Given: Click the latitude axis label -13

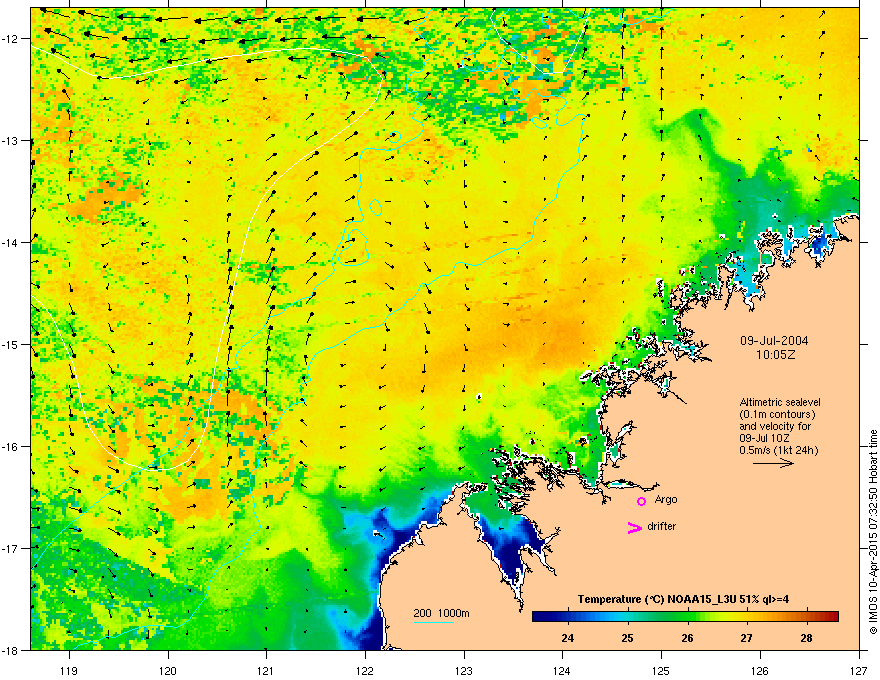Looking at the screenshot, I should pyautogui.click(x=10, y=140).
